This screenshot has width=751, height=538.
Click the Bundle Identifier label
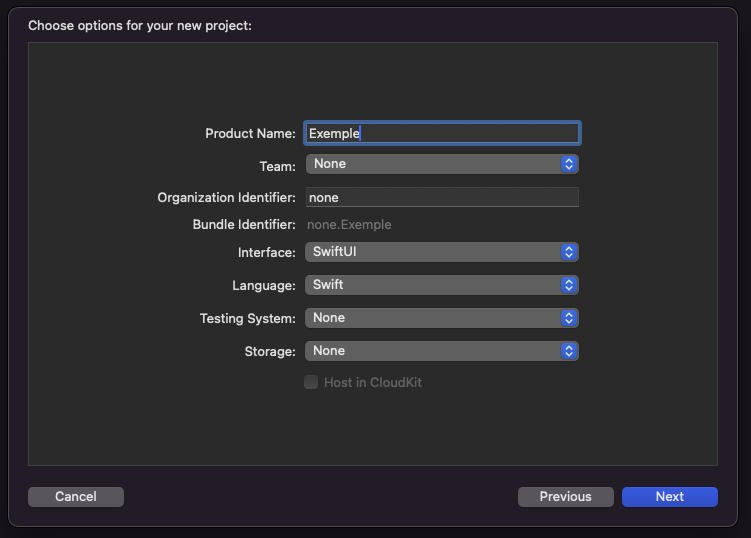244,225
